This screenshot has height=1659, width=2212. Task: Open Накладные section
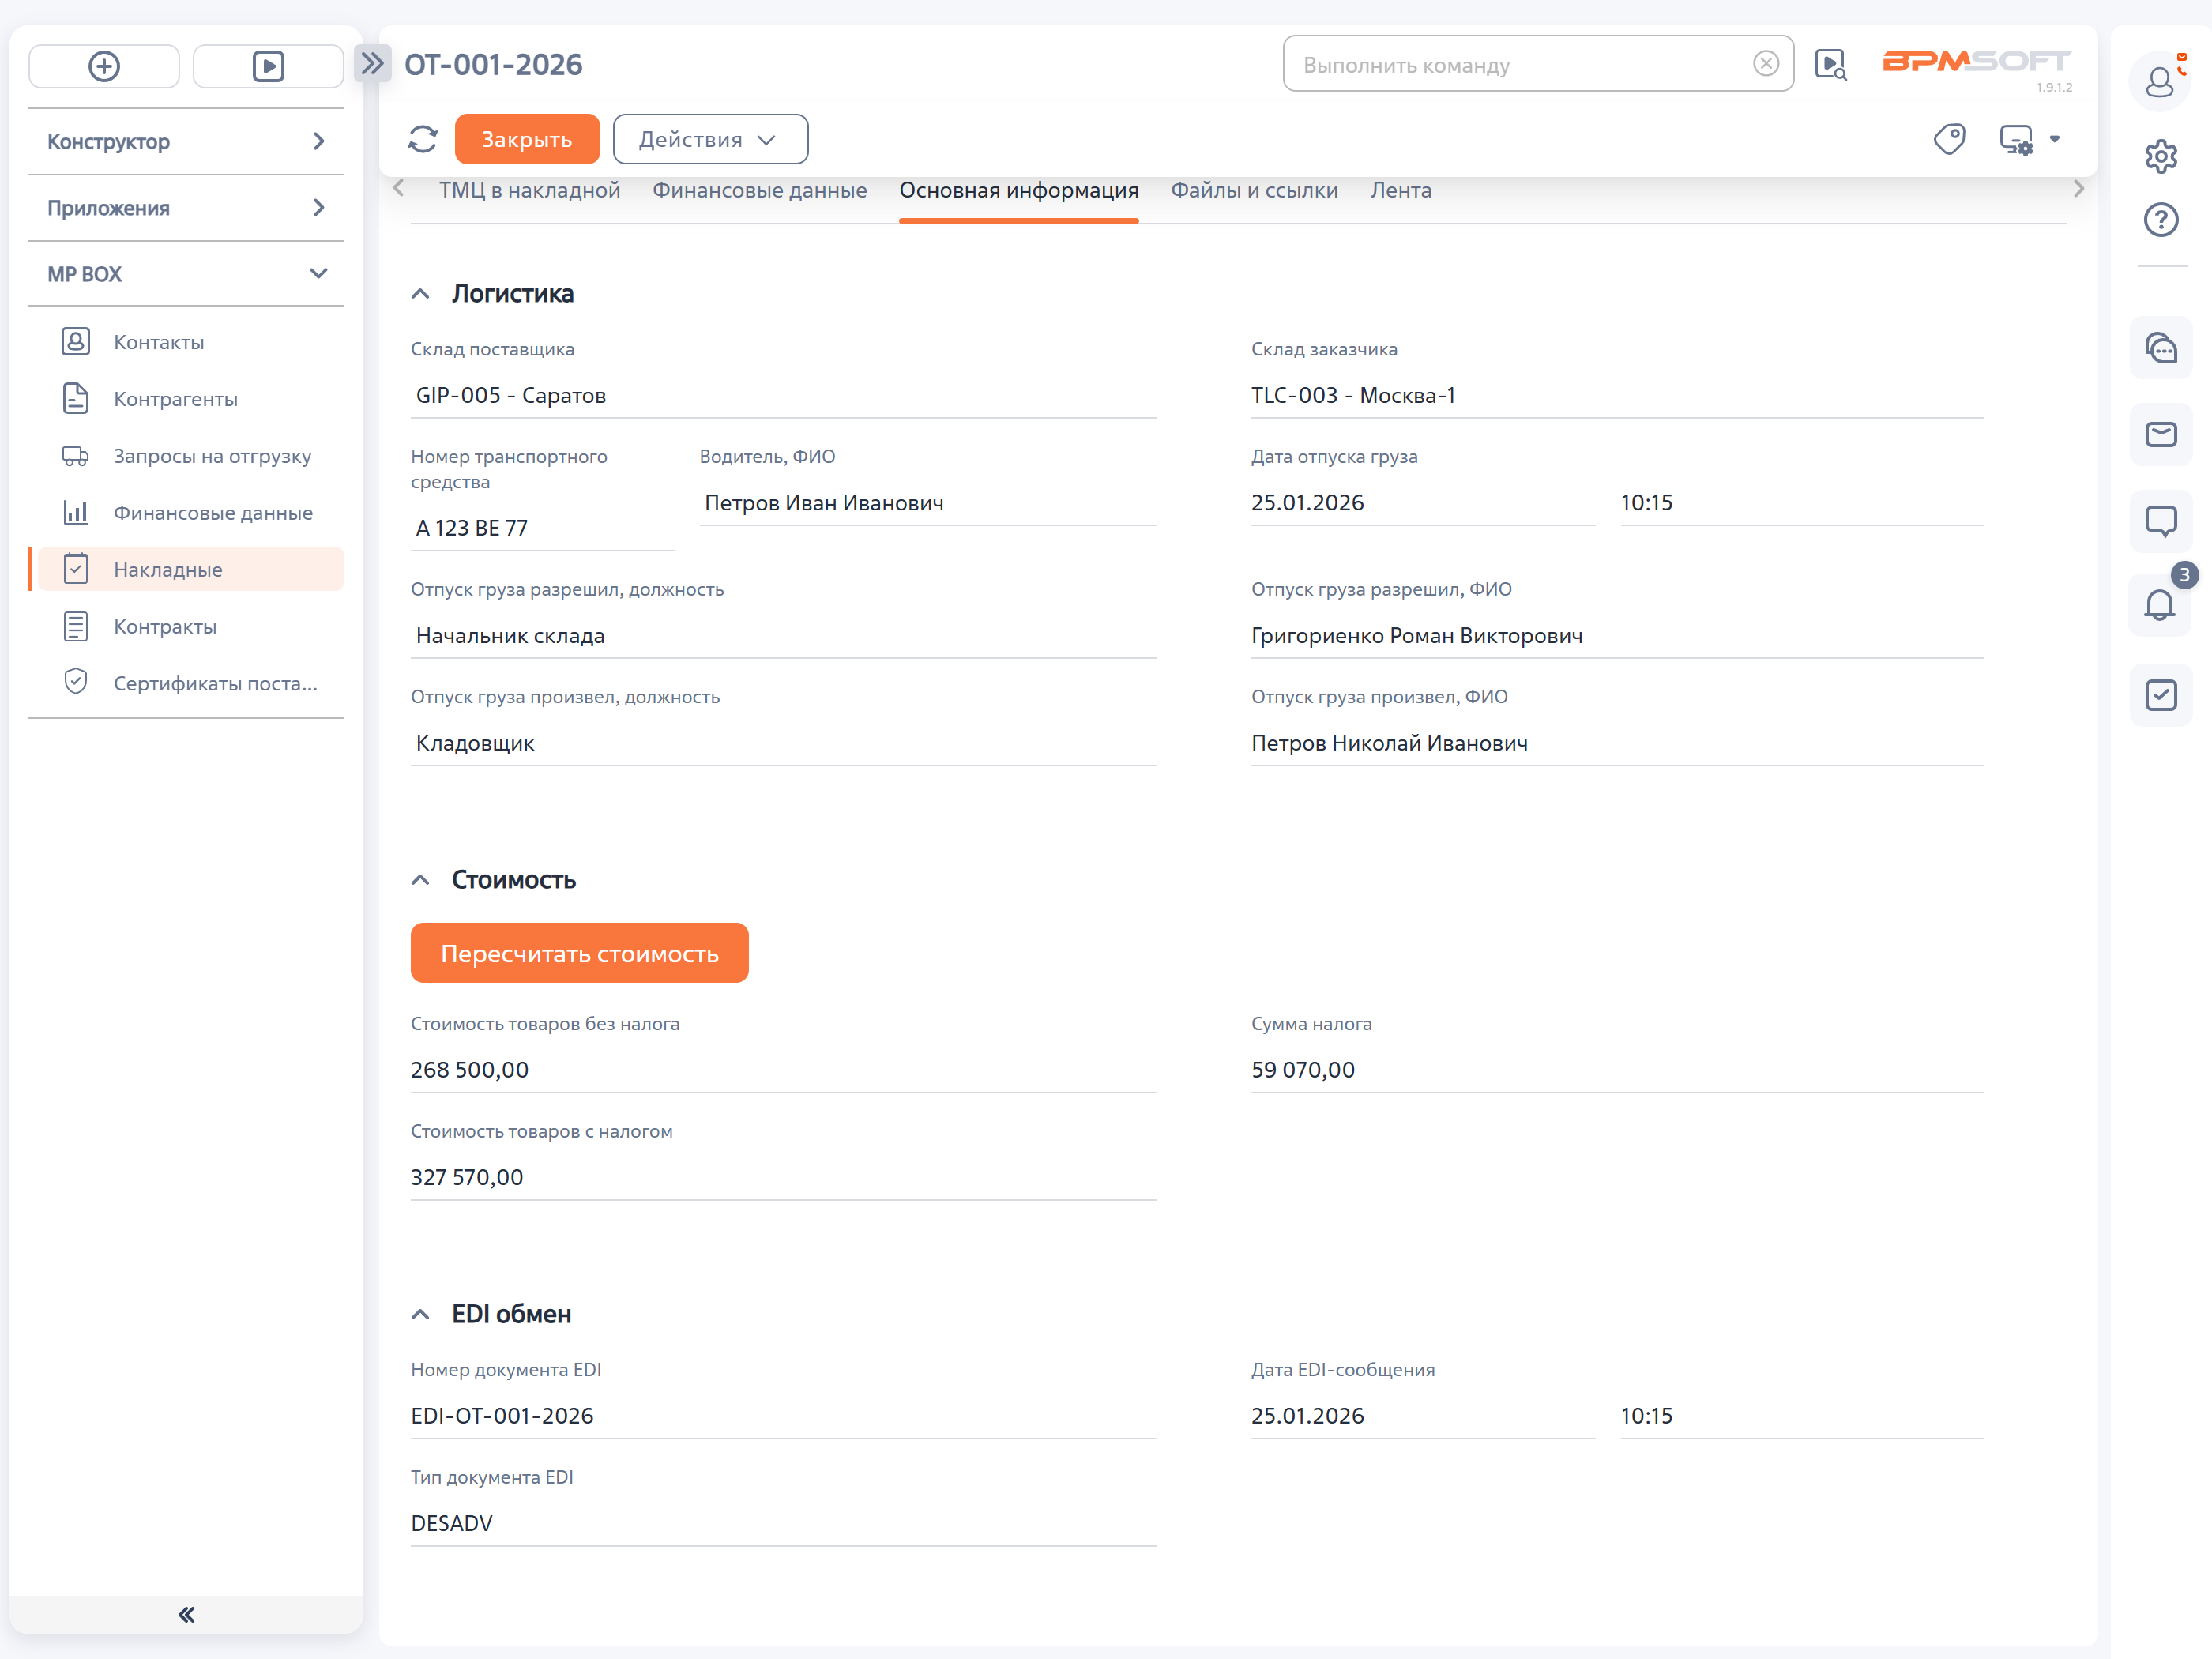coord(187,570)
